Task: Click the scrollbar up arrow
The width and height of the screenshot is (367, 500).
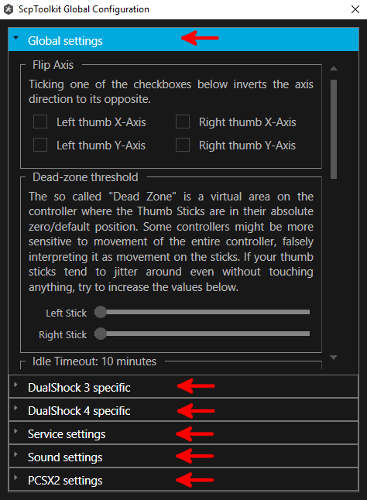Action: 334,69
